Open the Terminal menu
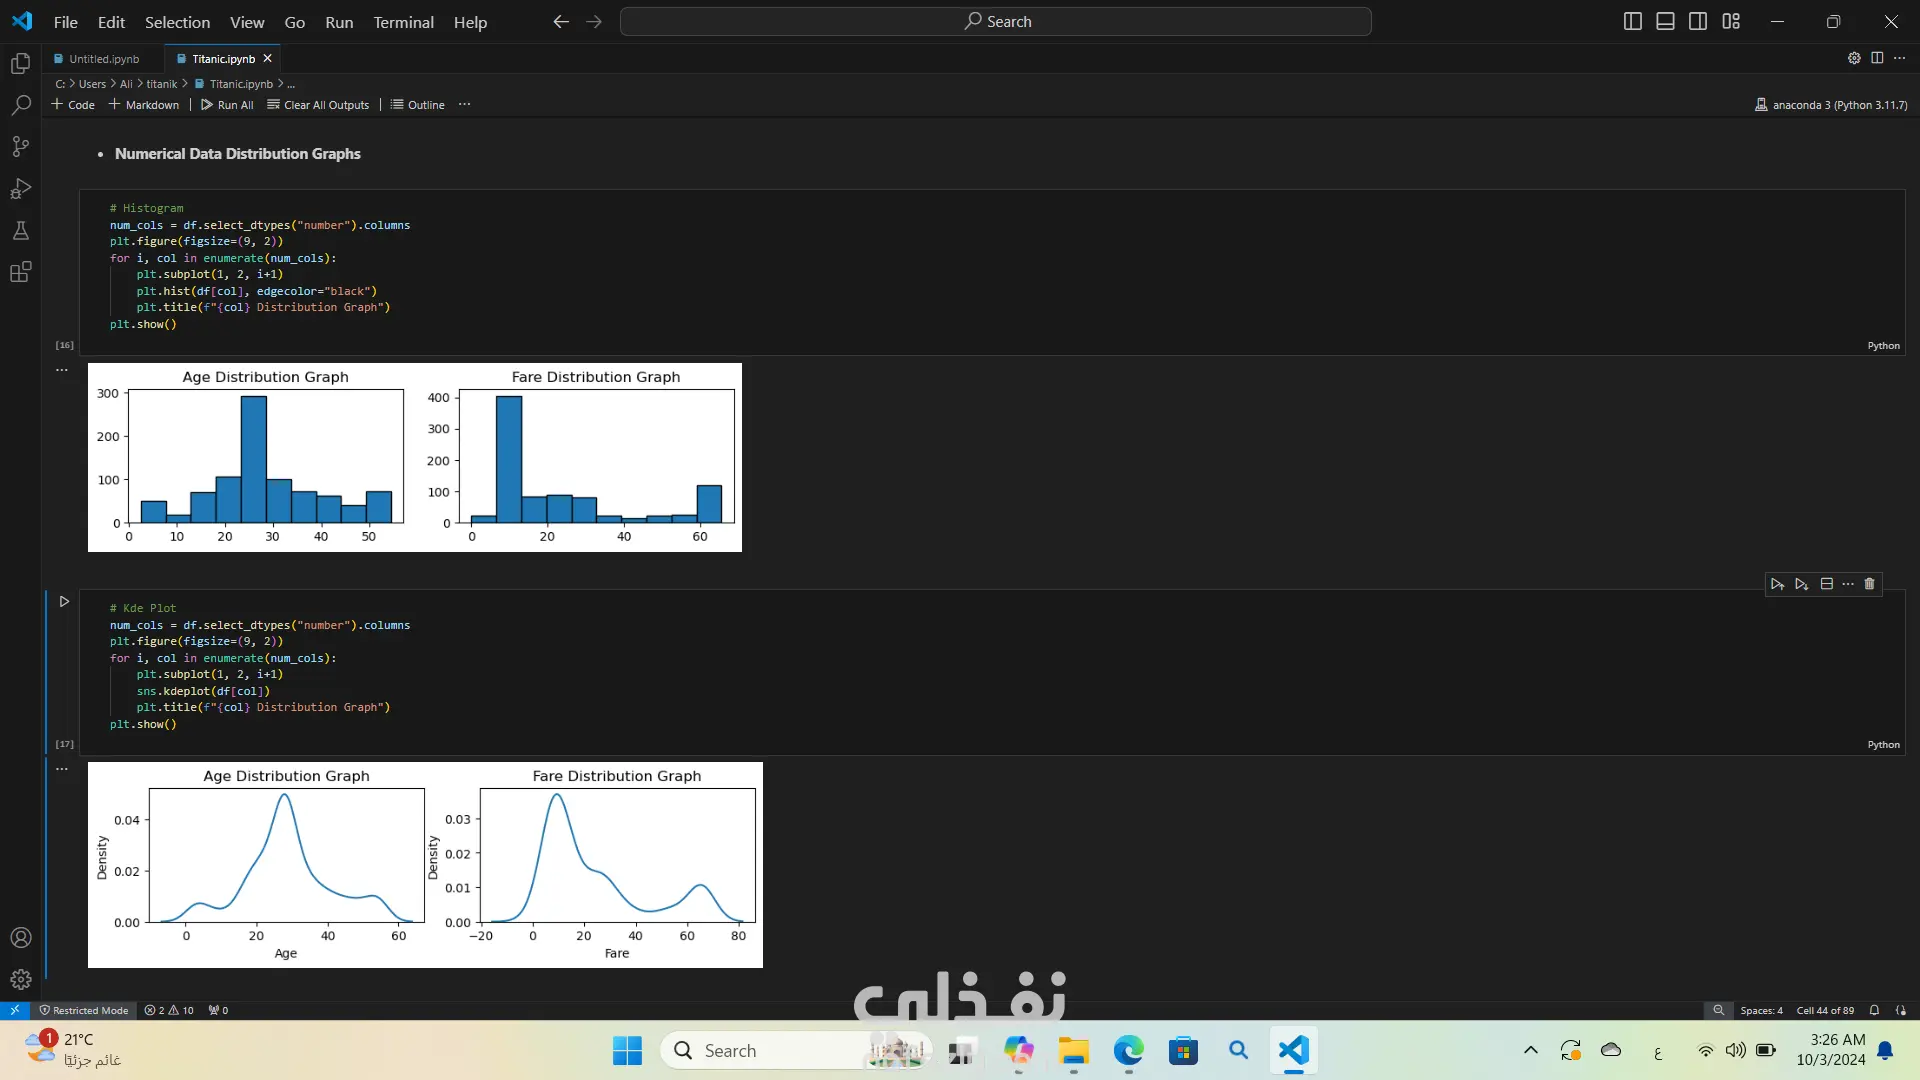This screenshot has width=1920, height=1080. coord(403,22)
